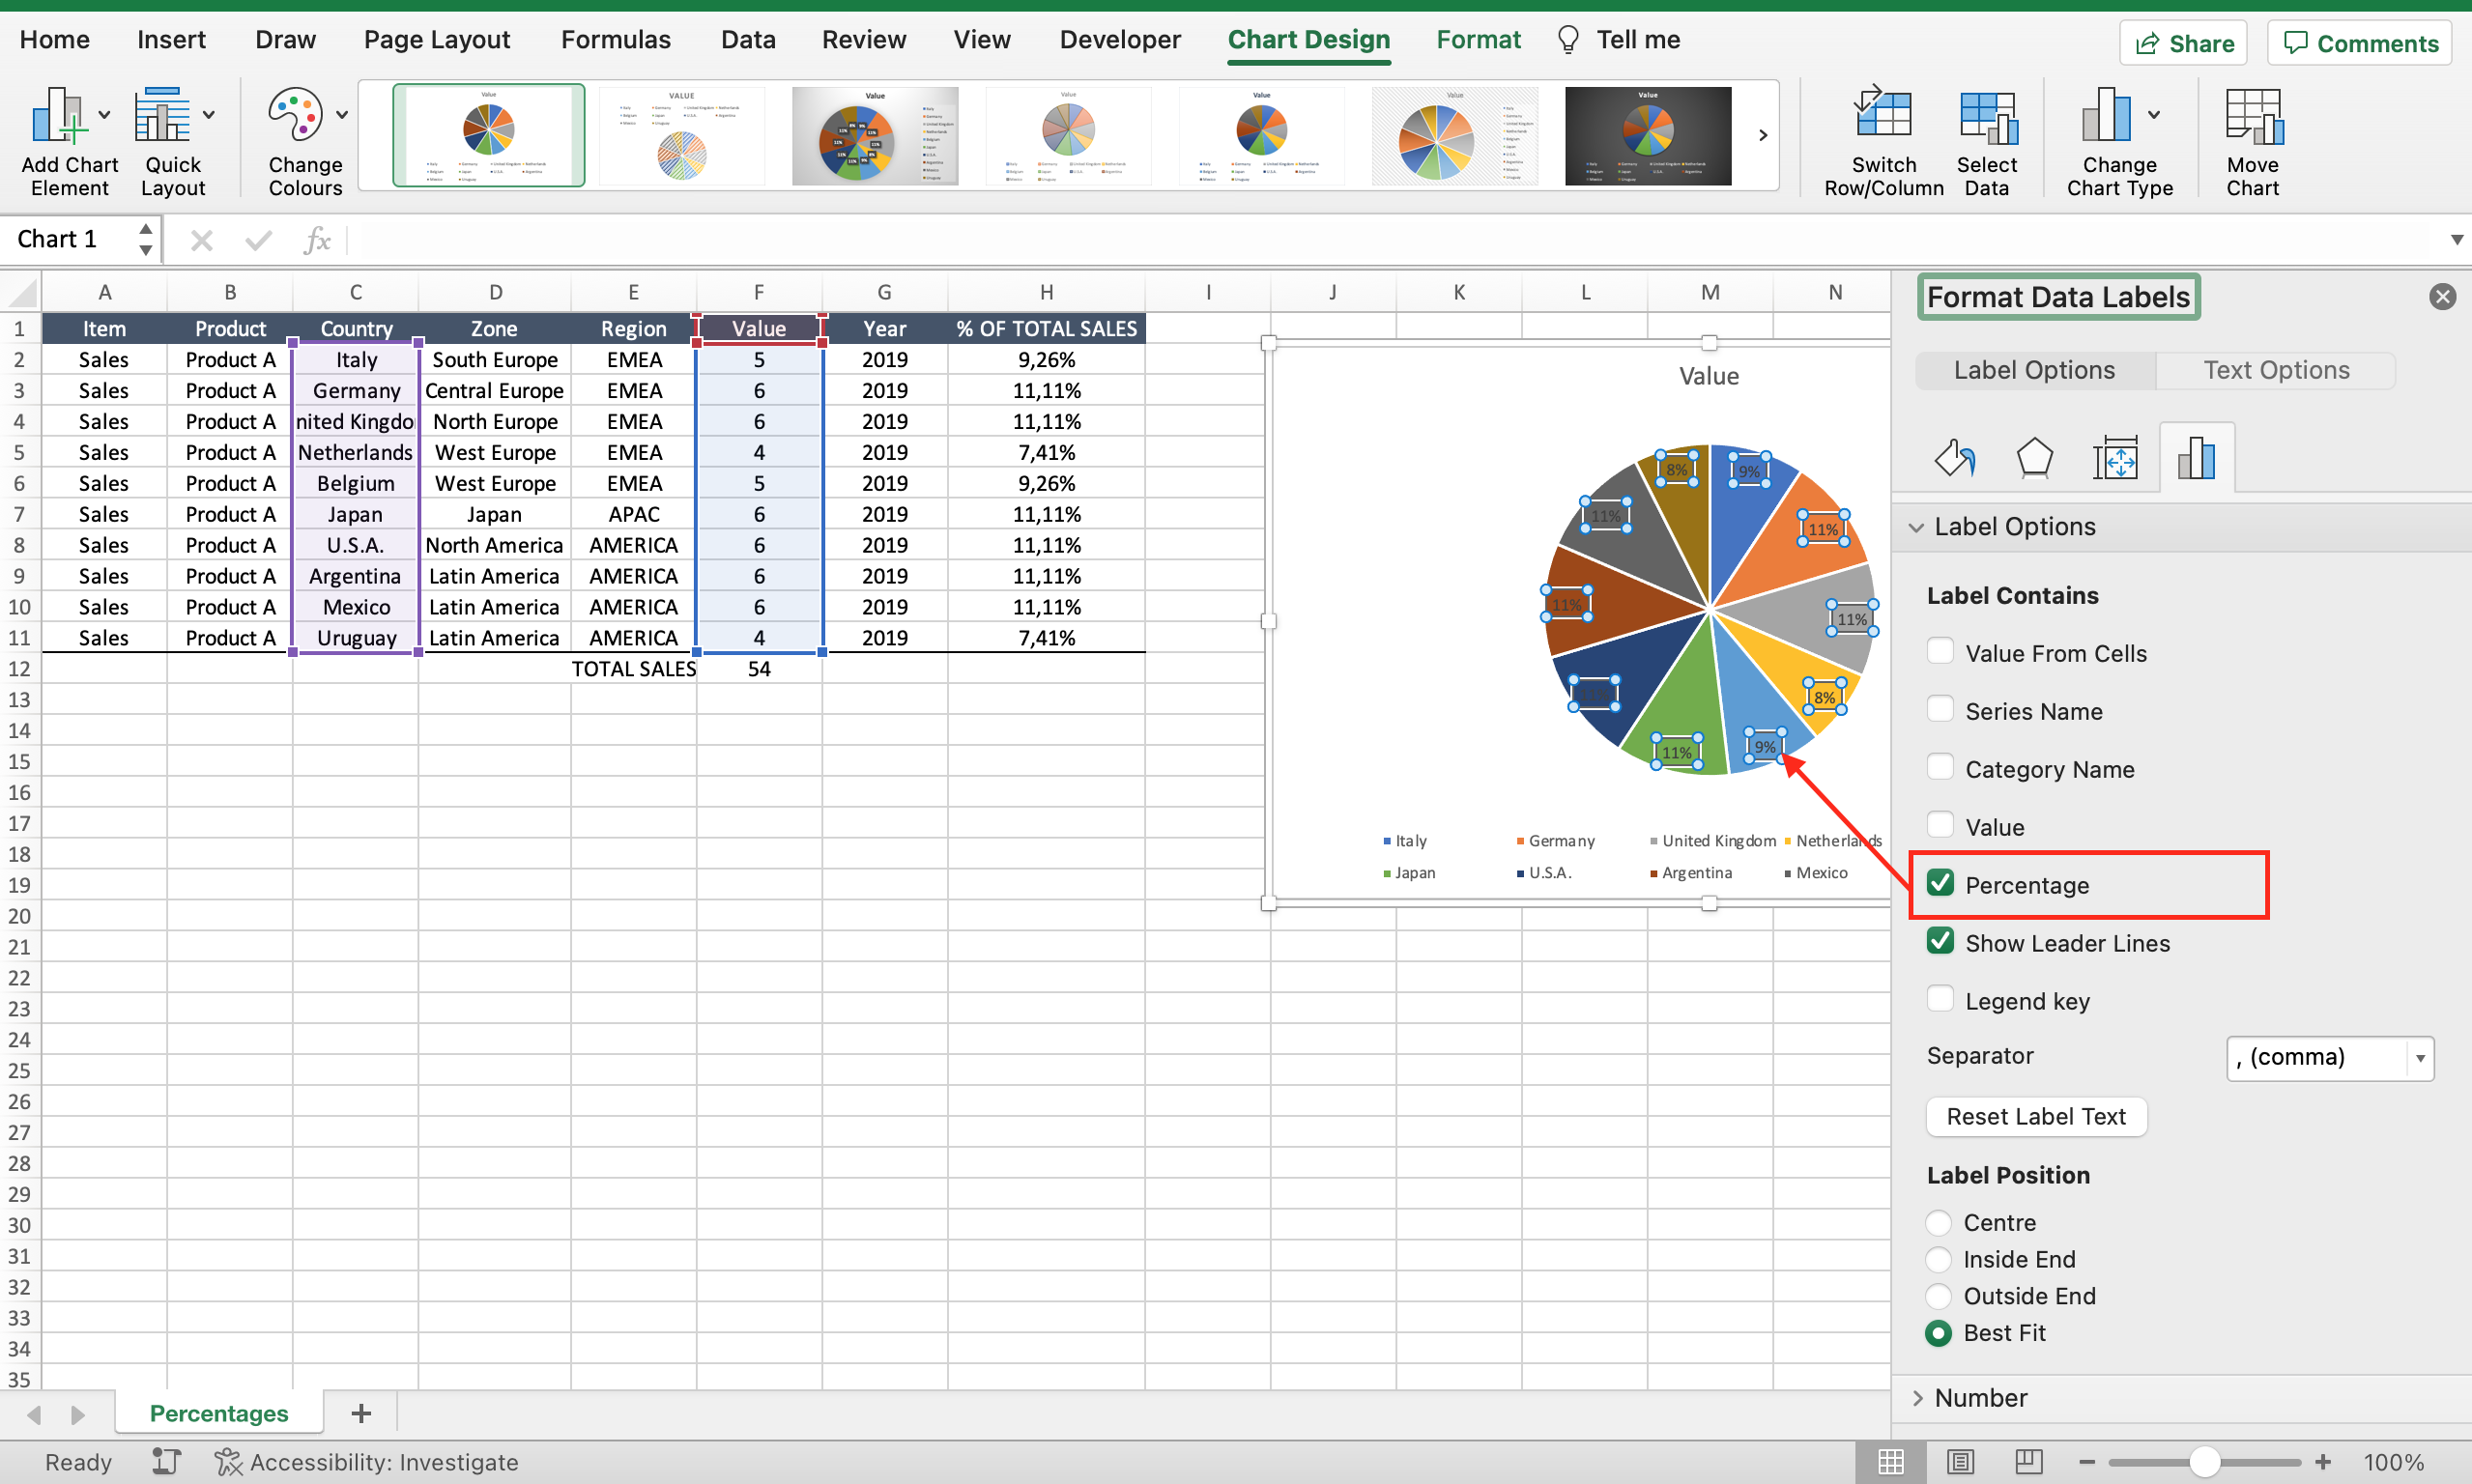Enable the Value From Cells checkbox
The image size is (2472, 1484).
point(1940,651)
